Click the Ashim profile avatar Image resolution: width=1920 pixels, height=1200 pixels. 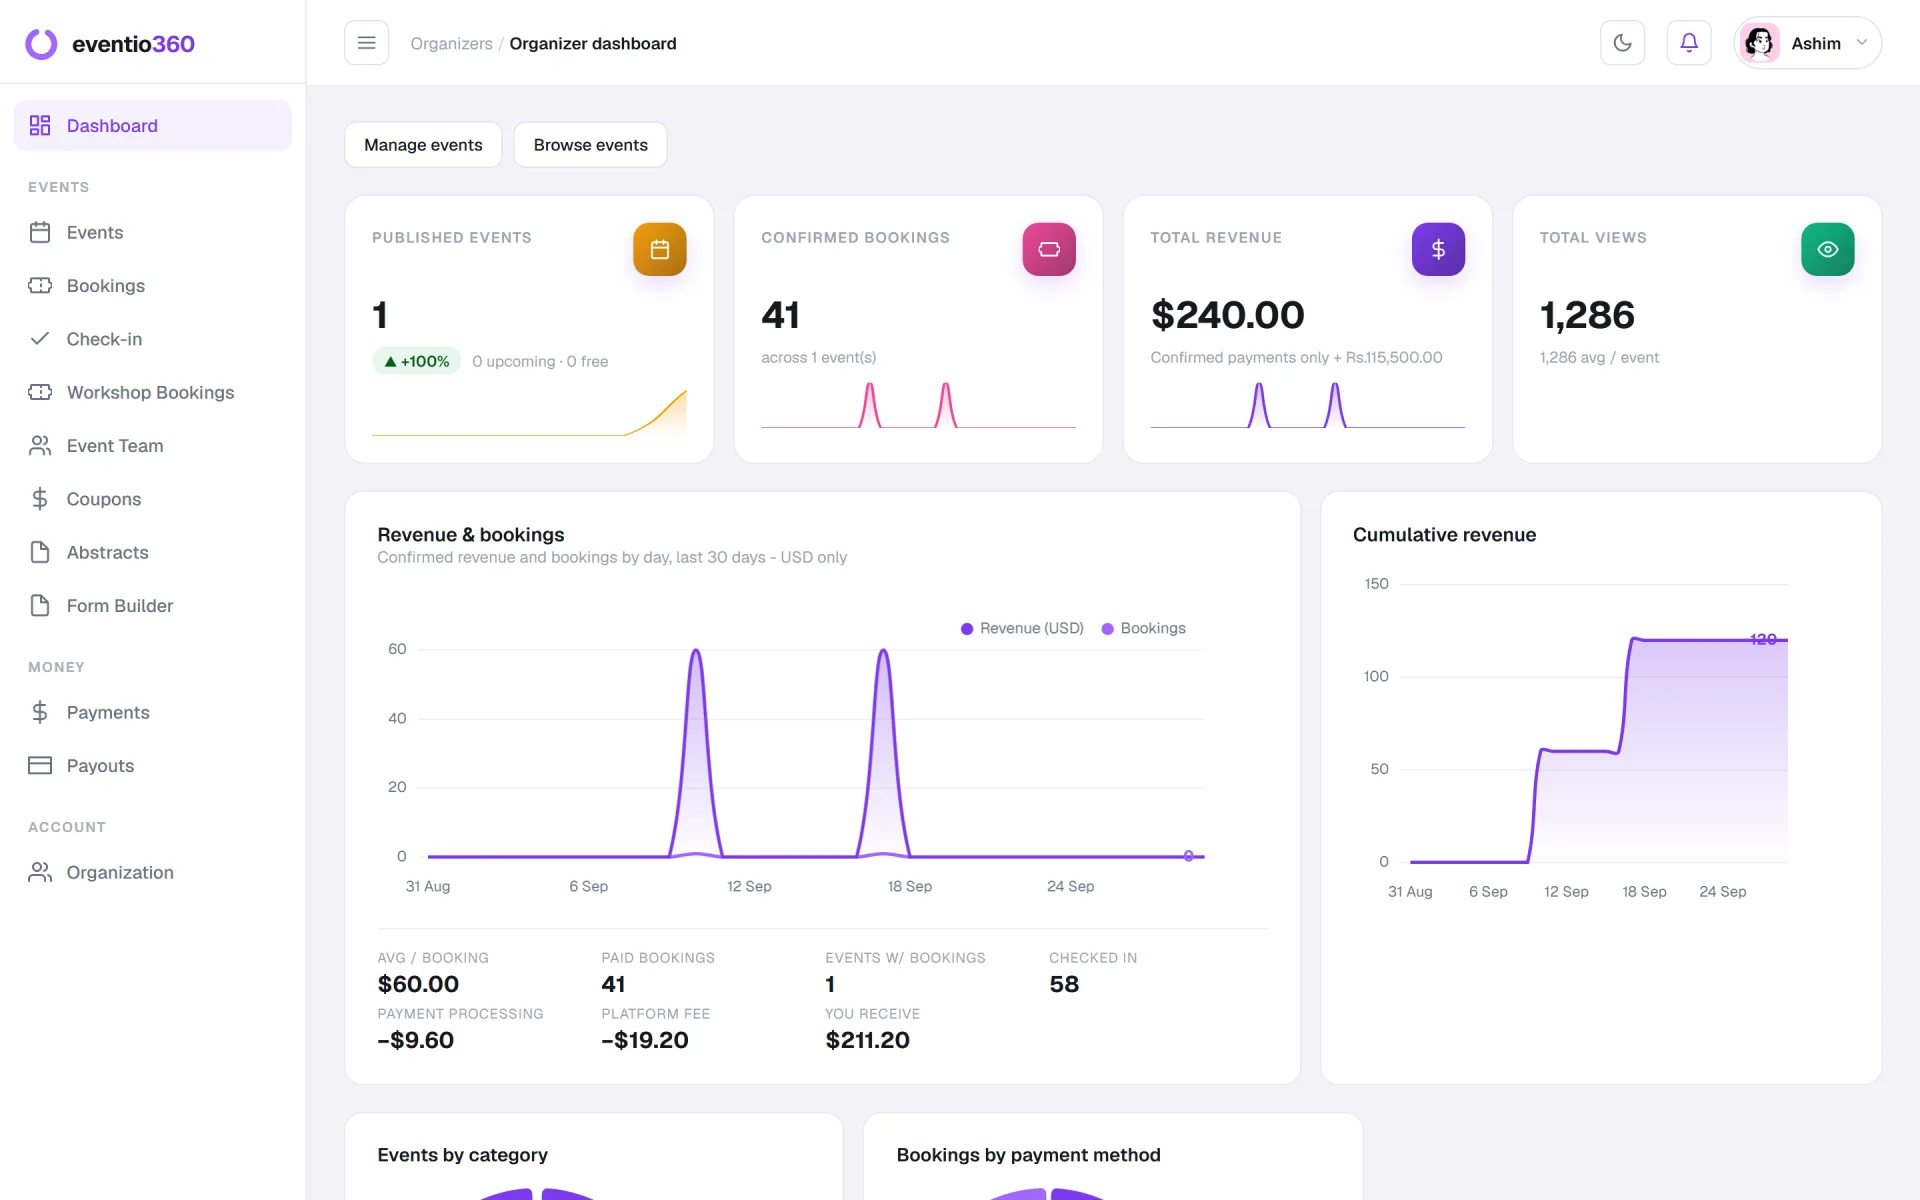(1759, 43)
